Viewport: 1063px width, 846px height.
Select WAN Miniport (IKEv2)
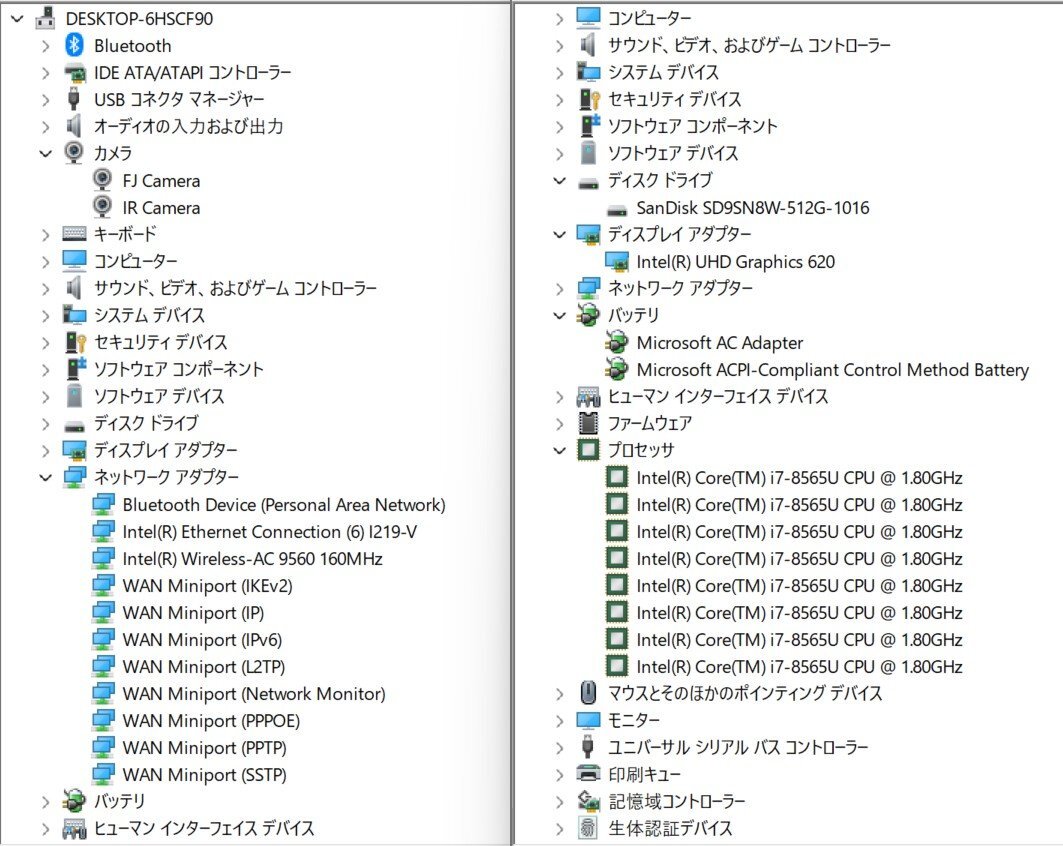coord(207,586)
